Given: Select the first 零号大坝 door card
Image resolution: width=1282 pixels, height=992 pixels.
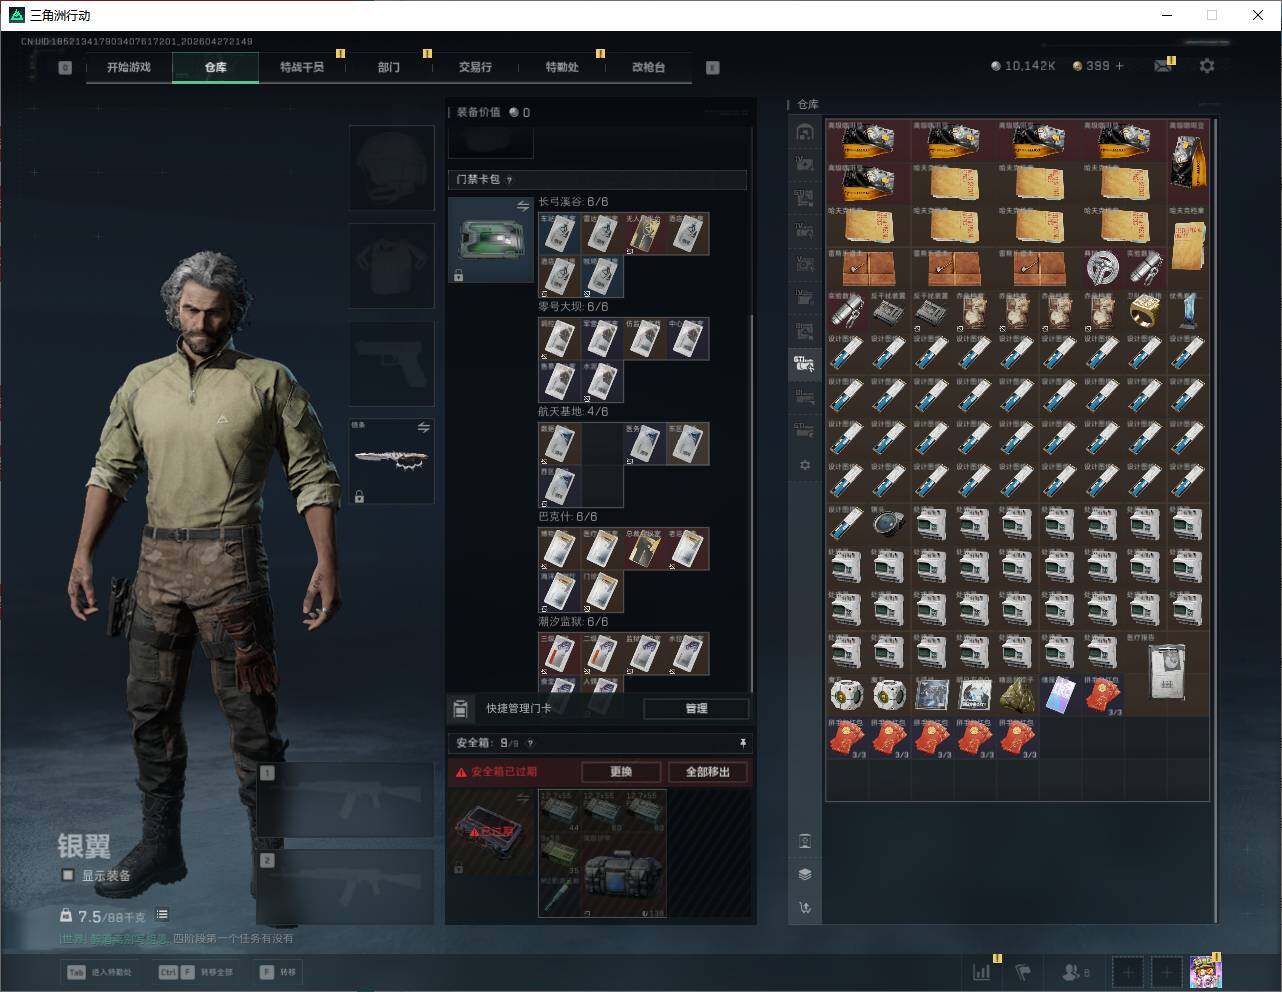Looking at the screenshot, I should click(x=559, y=339).
